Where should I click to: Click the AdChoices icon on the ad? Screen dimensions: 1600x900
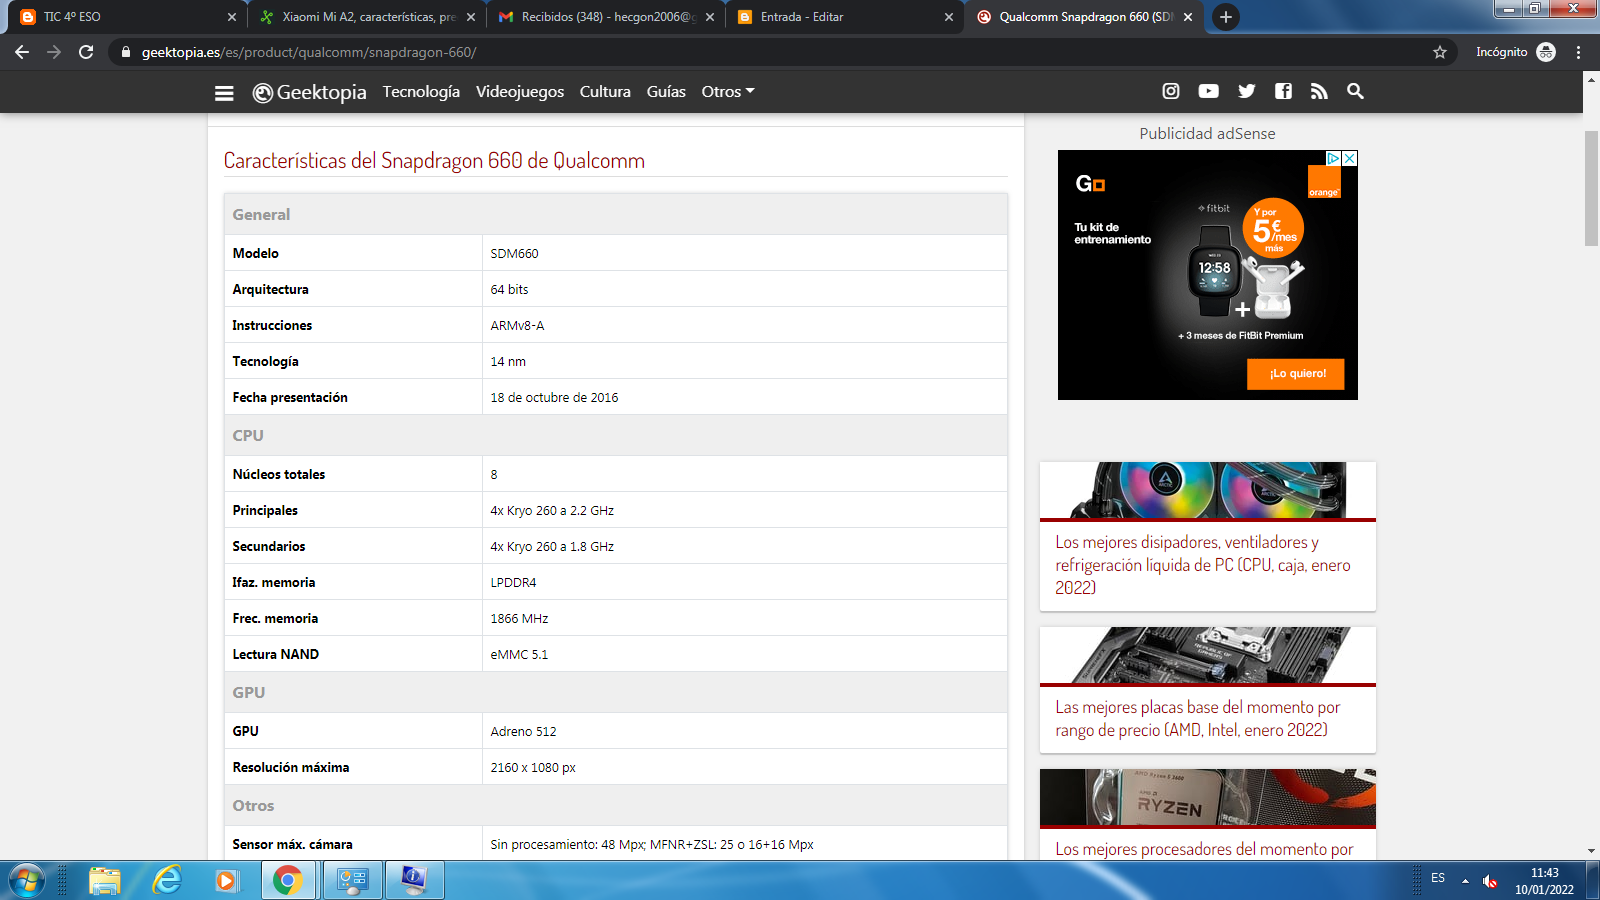tap(1334, 158)
